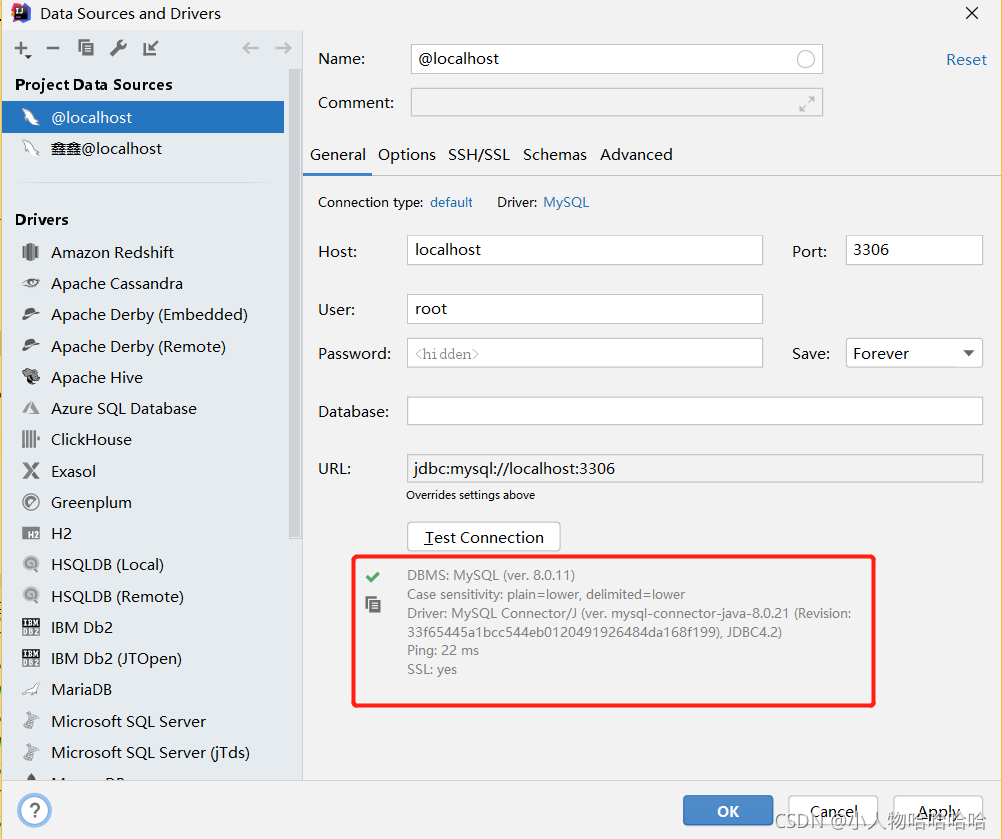The width and height of the screenshot is (1002, 839).
Task: Pick the Apache Hive driver
Action: (x=96, y=378)
